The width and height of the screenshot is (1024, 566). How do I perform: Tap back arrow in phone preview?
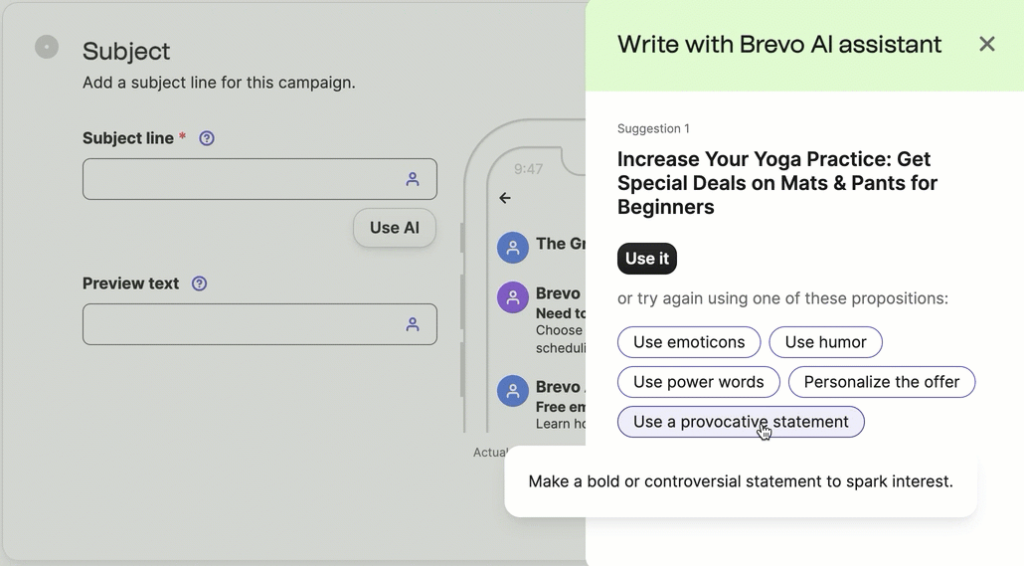pyautogui.click(x=505, y=198)
